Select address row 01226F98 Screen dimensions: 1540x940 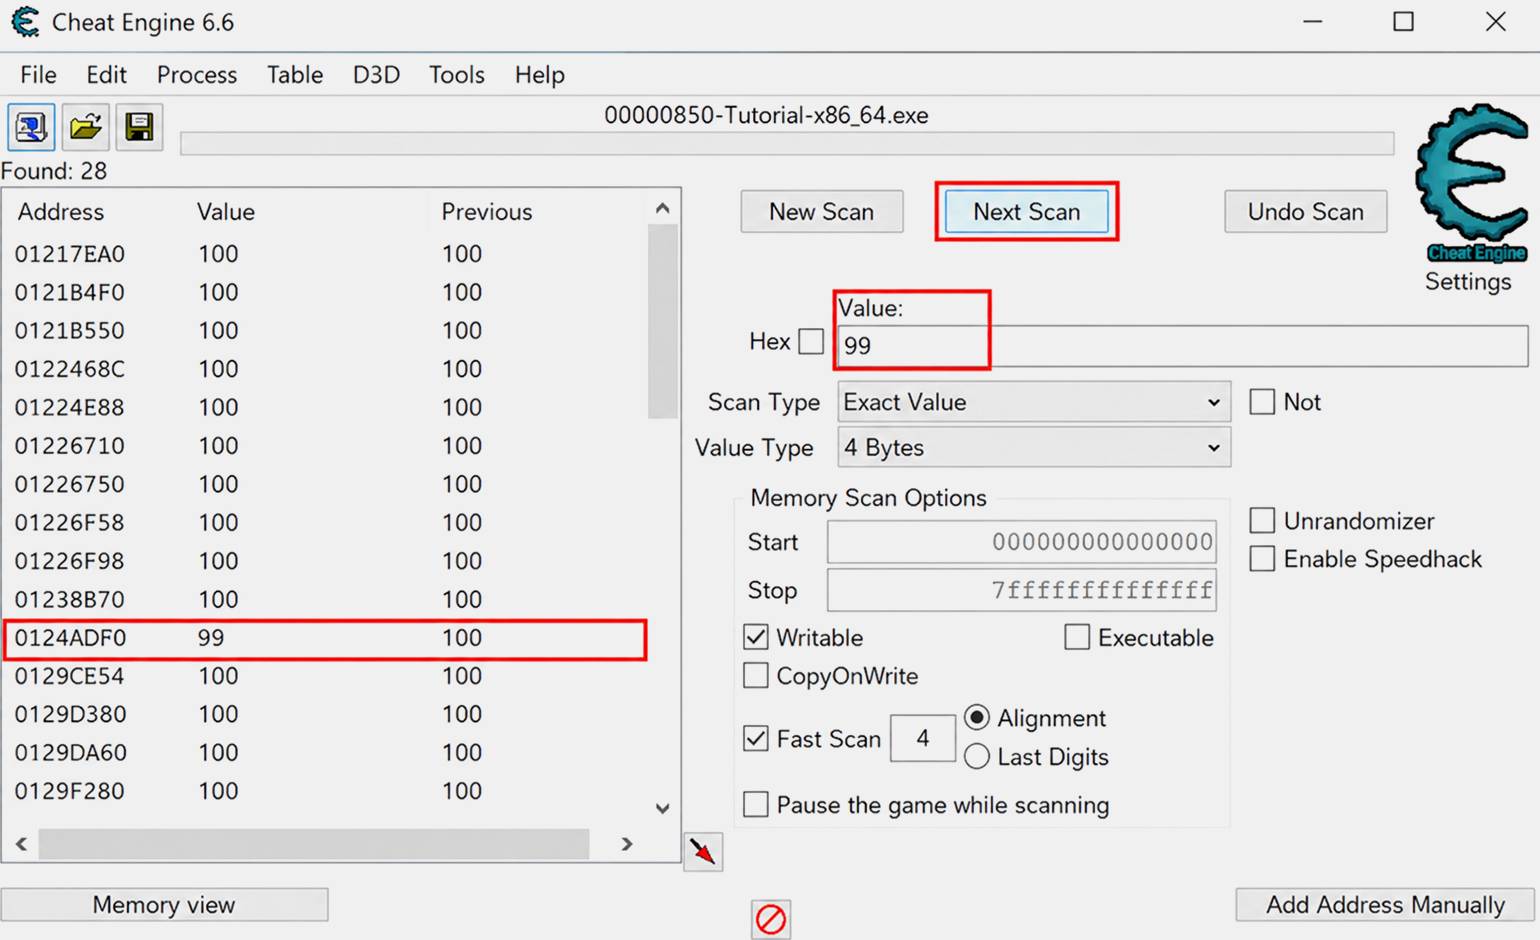click(x=326, y=561)
